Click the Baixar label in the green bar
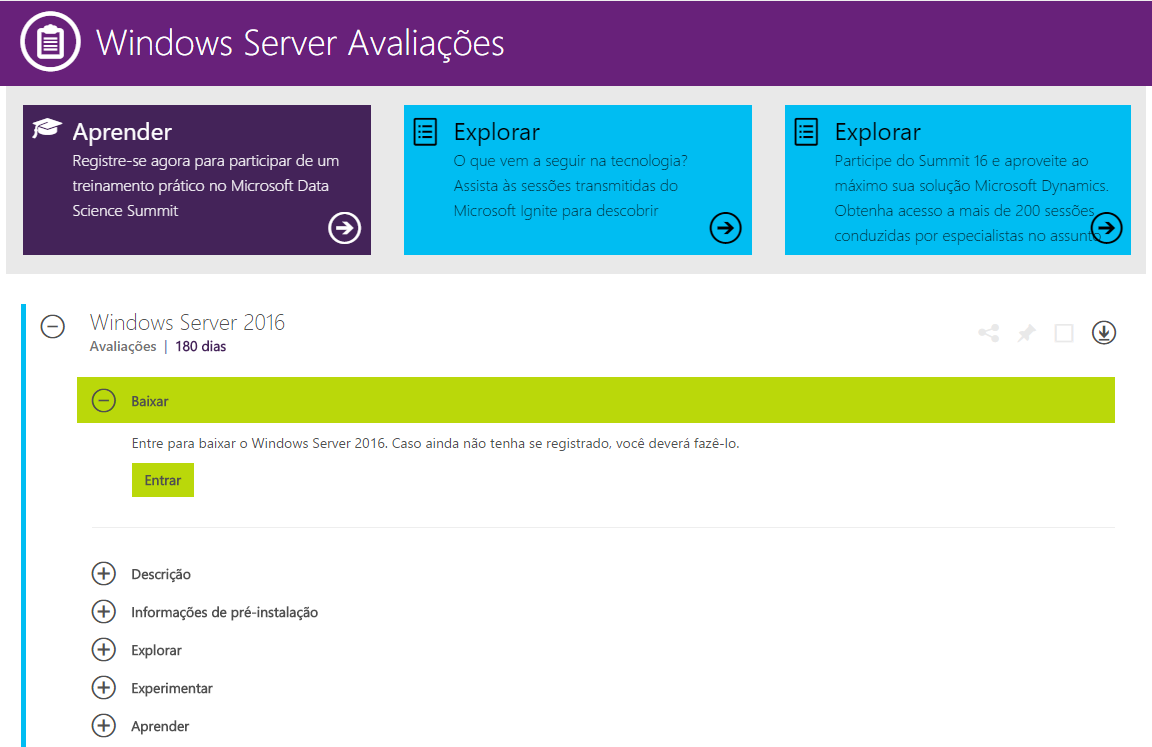The image size is (1152, 747). click(150, 401)
